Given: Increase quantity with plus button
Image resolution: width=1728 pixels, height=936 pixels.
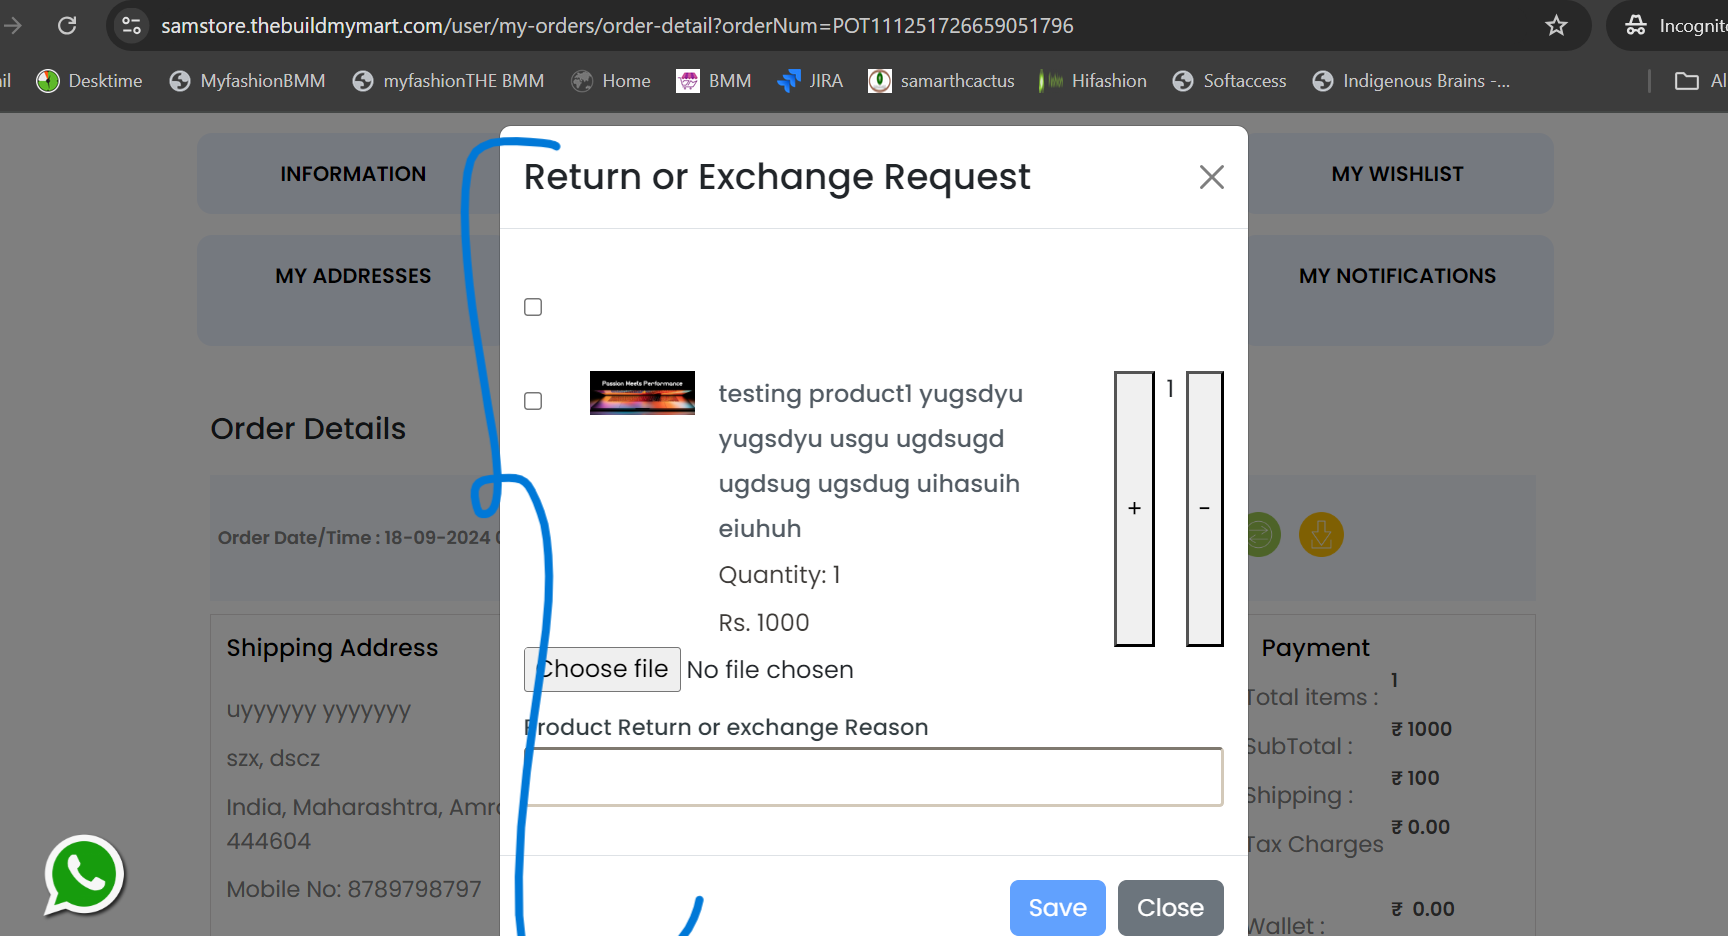Looking at the screenshot, I should click(1134, 509).
